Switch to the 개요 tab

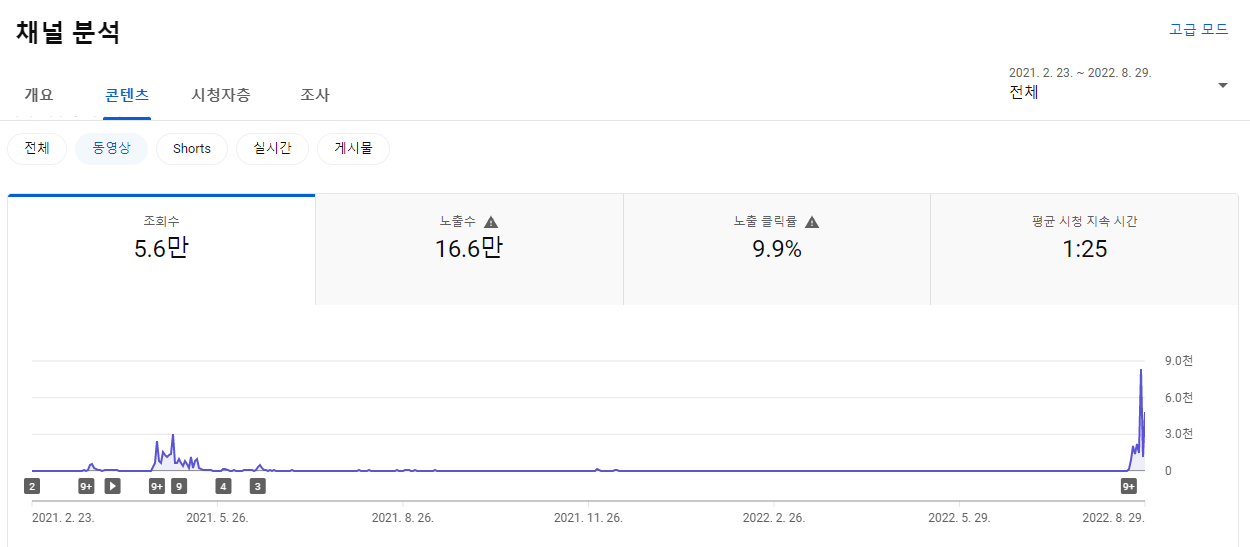[39, 95]
